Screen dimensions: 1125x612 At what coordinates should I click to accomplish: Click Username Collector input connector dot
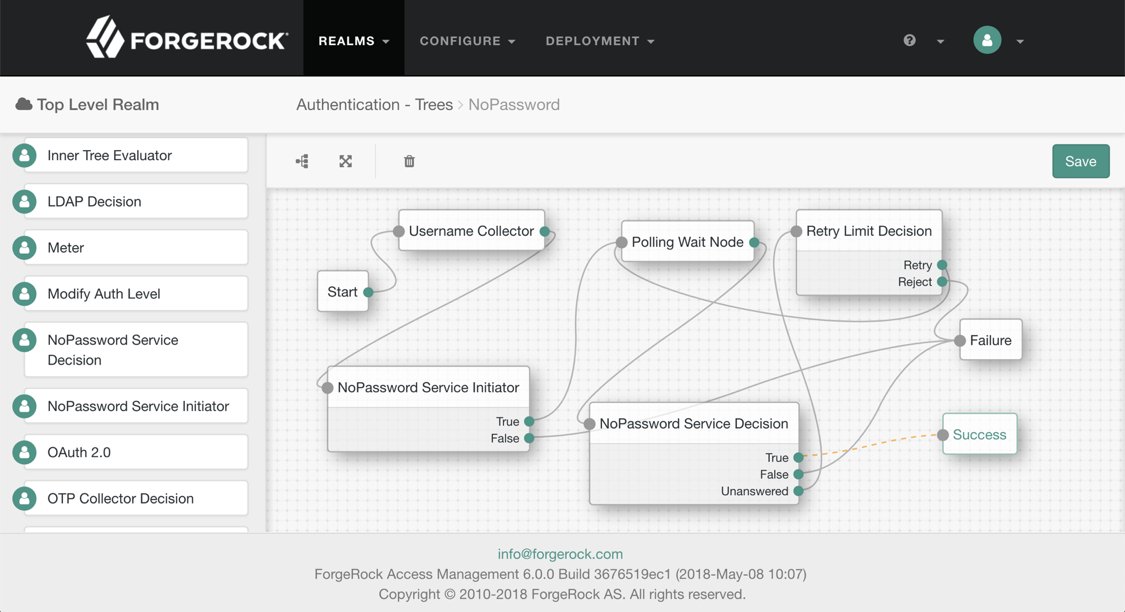pos(399,231)
